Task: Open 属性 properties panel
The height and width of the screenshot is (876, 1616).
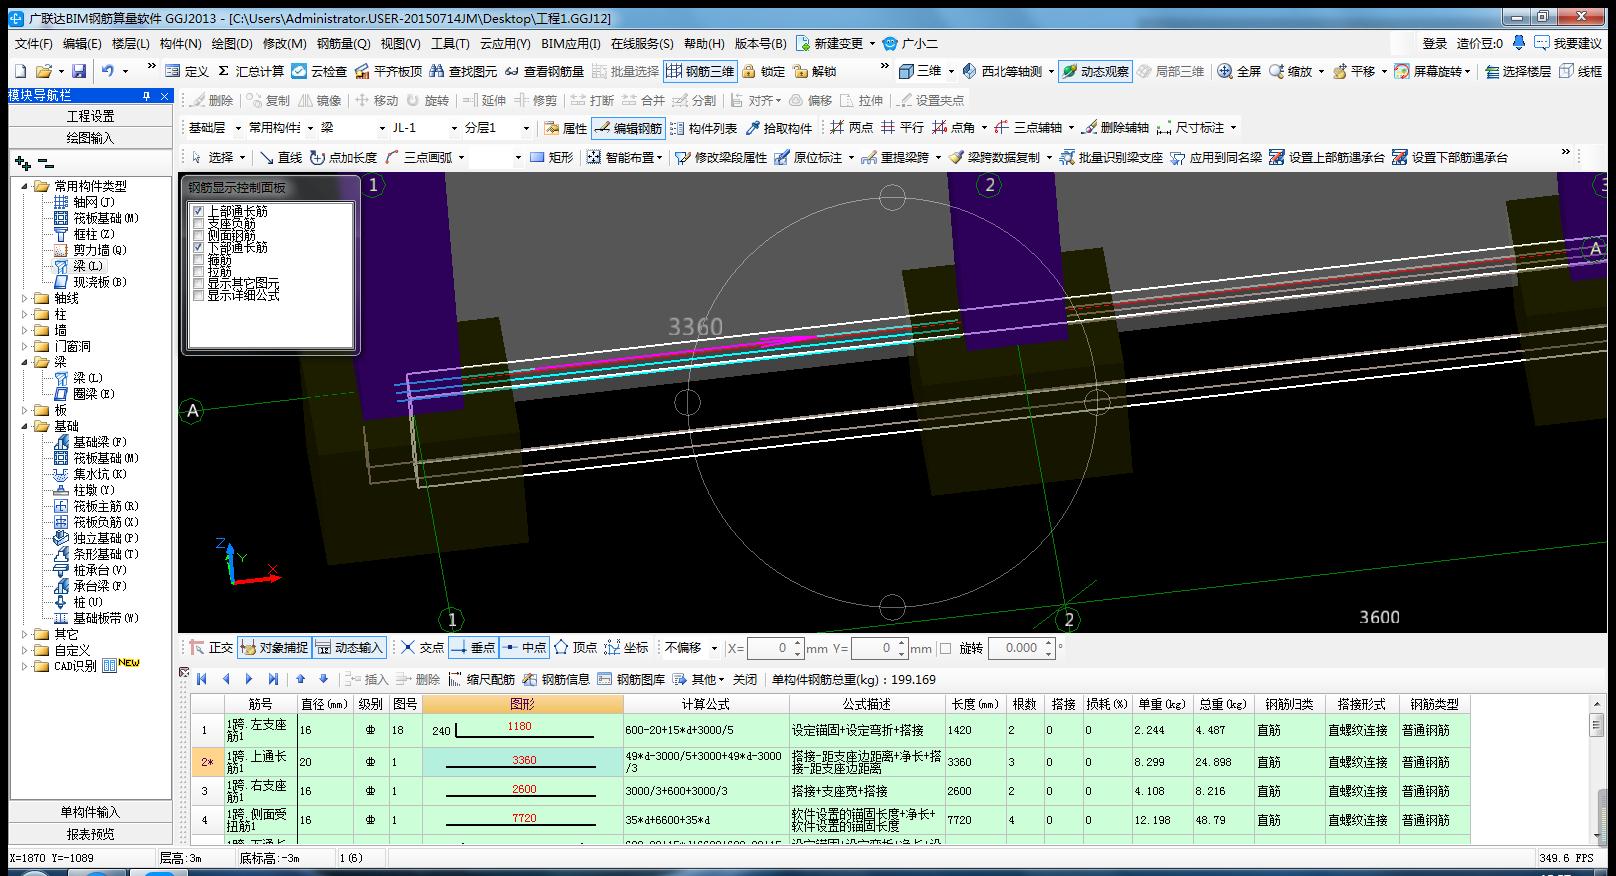Action: 565,128
